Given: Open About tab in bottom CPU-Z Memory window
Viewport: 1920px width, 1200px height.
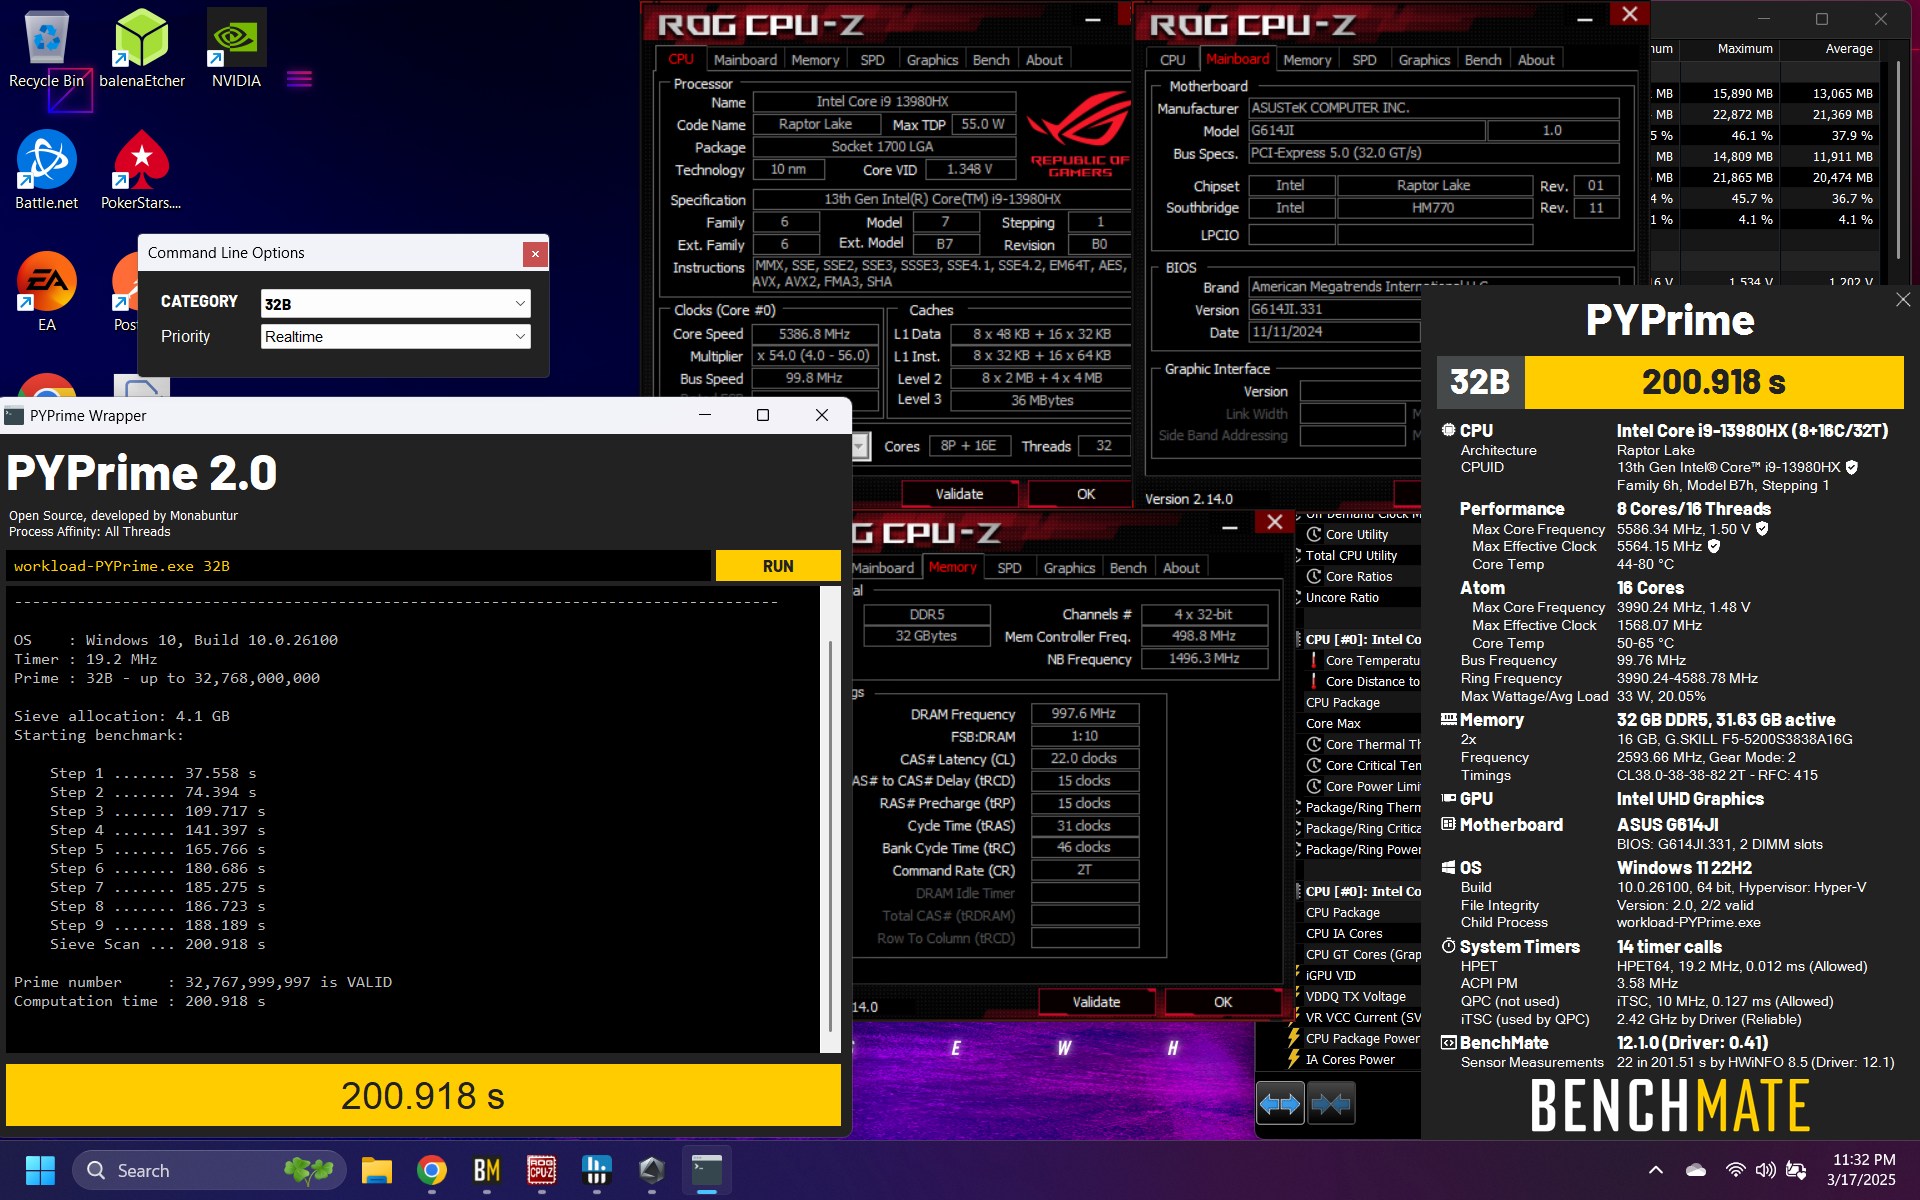Looking at the screenshot, I should (1181, 568).
